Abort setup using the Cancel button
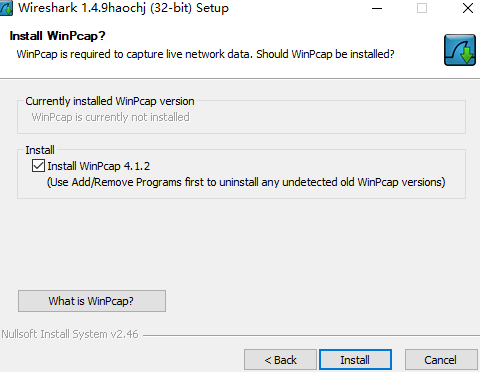 tap(441, 360)
